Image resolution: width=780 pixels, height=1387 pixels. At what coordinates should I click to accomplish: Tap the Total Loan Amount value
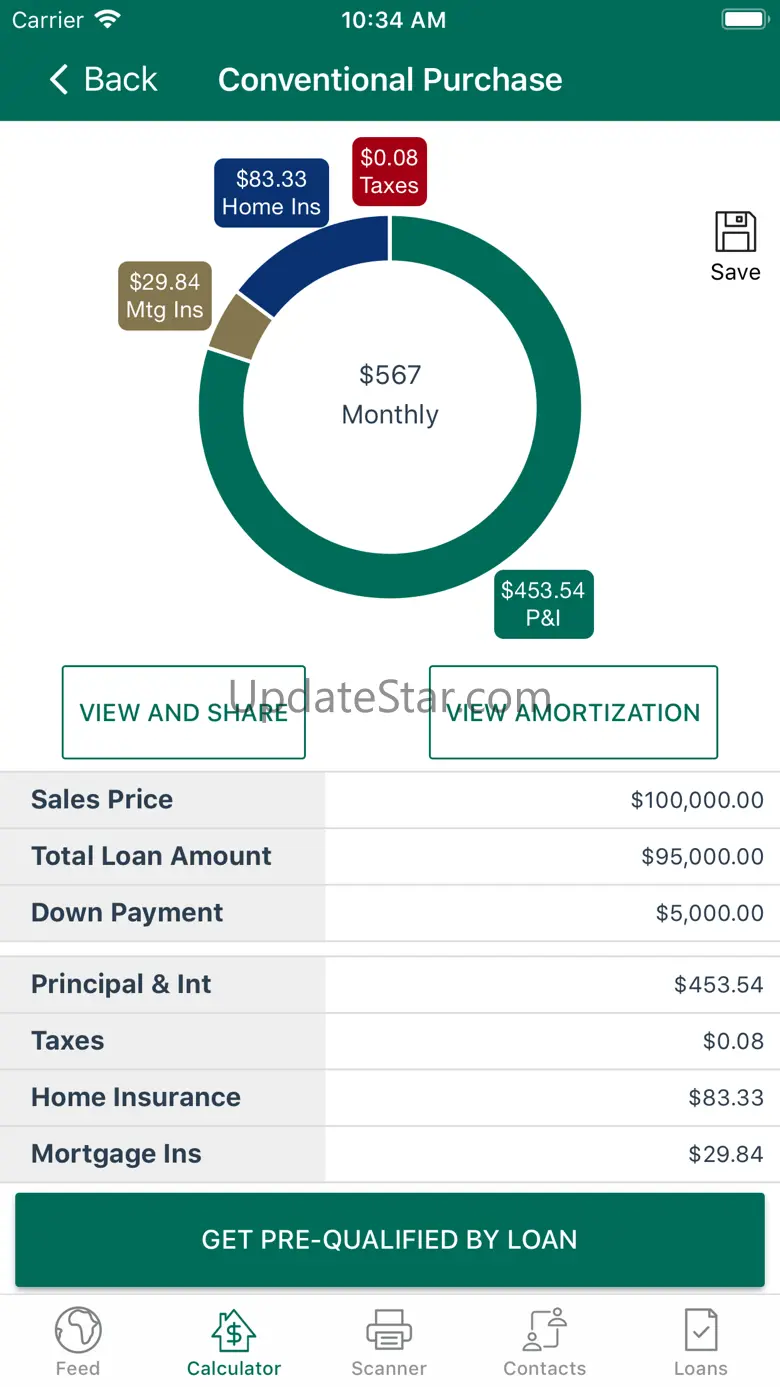tap(702, 857)
